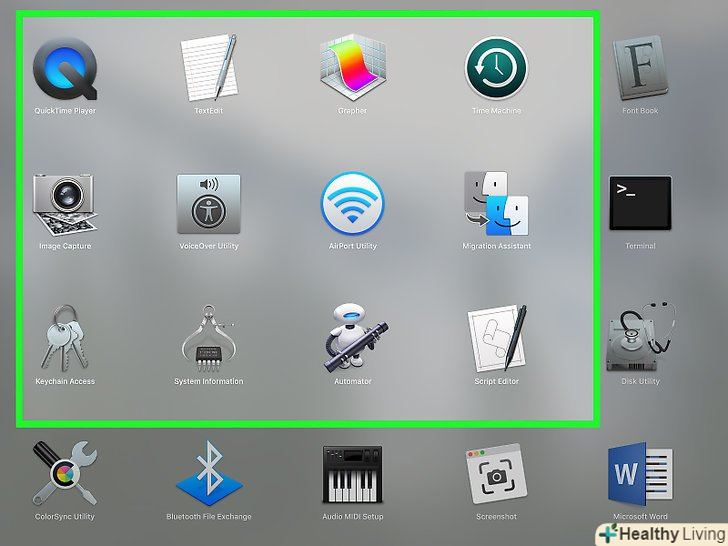Click the "Bluetooth File Exchange" label
Image resolution: width=728 pixels, height=546 pixels.
(x=209, y=516)
